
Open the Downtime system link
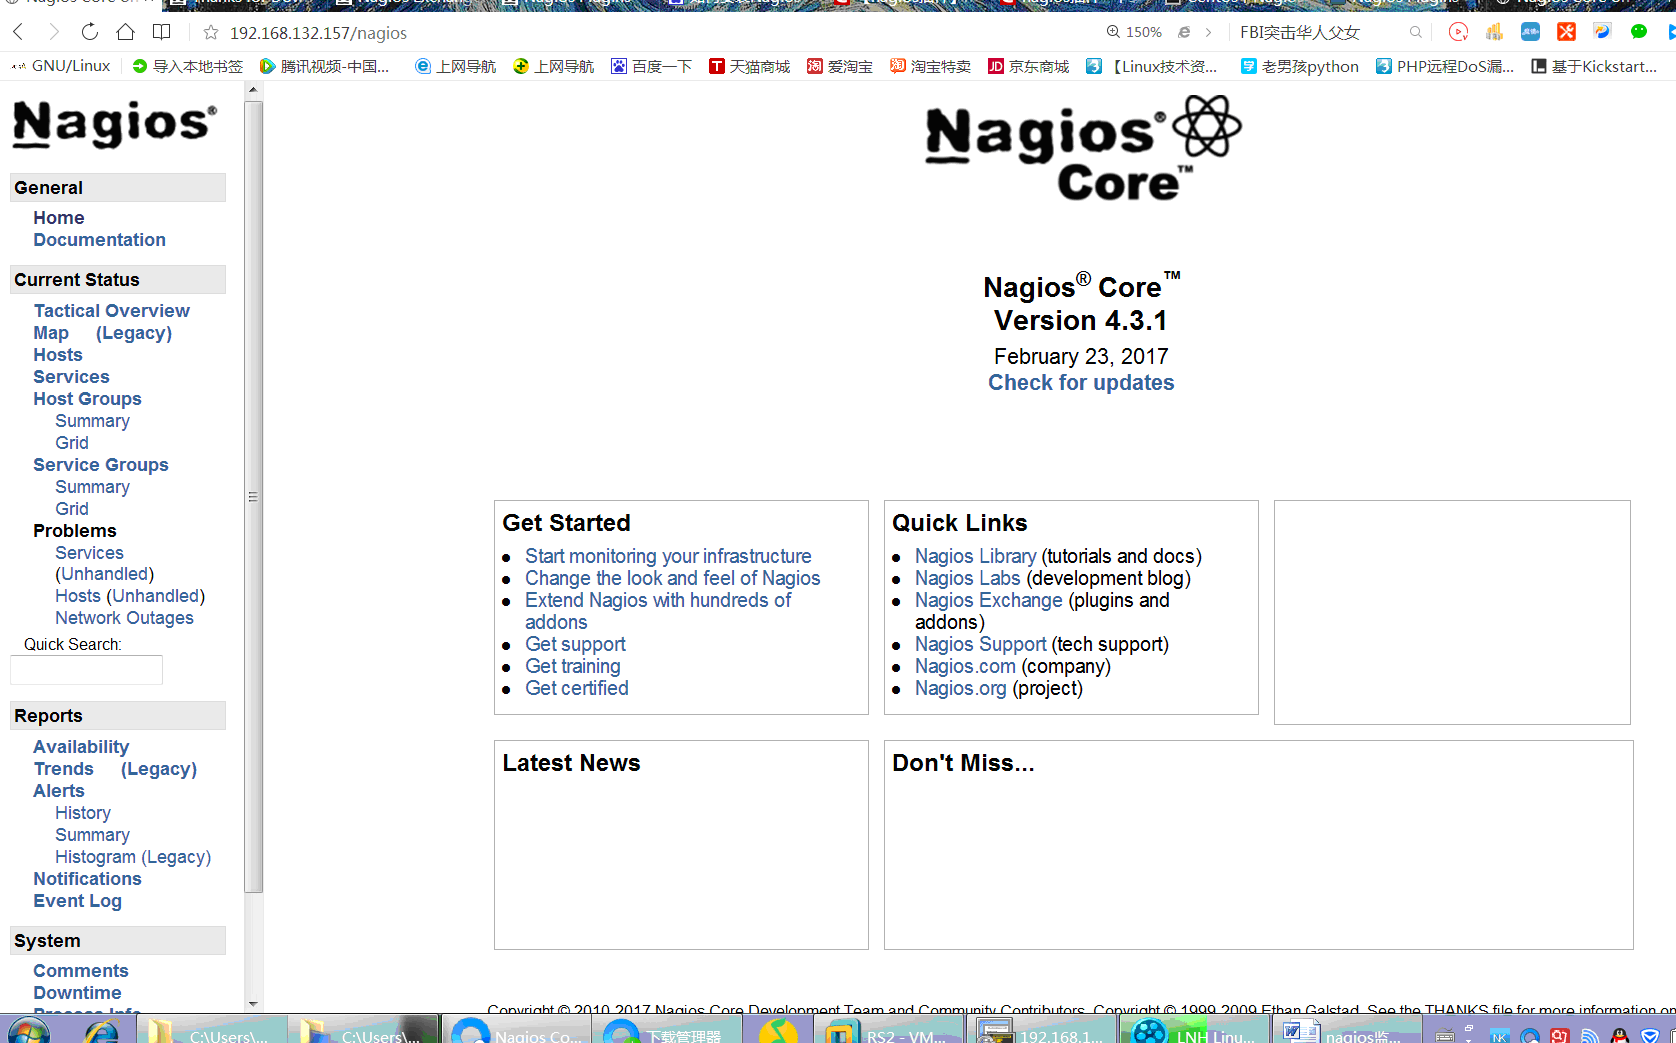click(77, 993)
